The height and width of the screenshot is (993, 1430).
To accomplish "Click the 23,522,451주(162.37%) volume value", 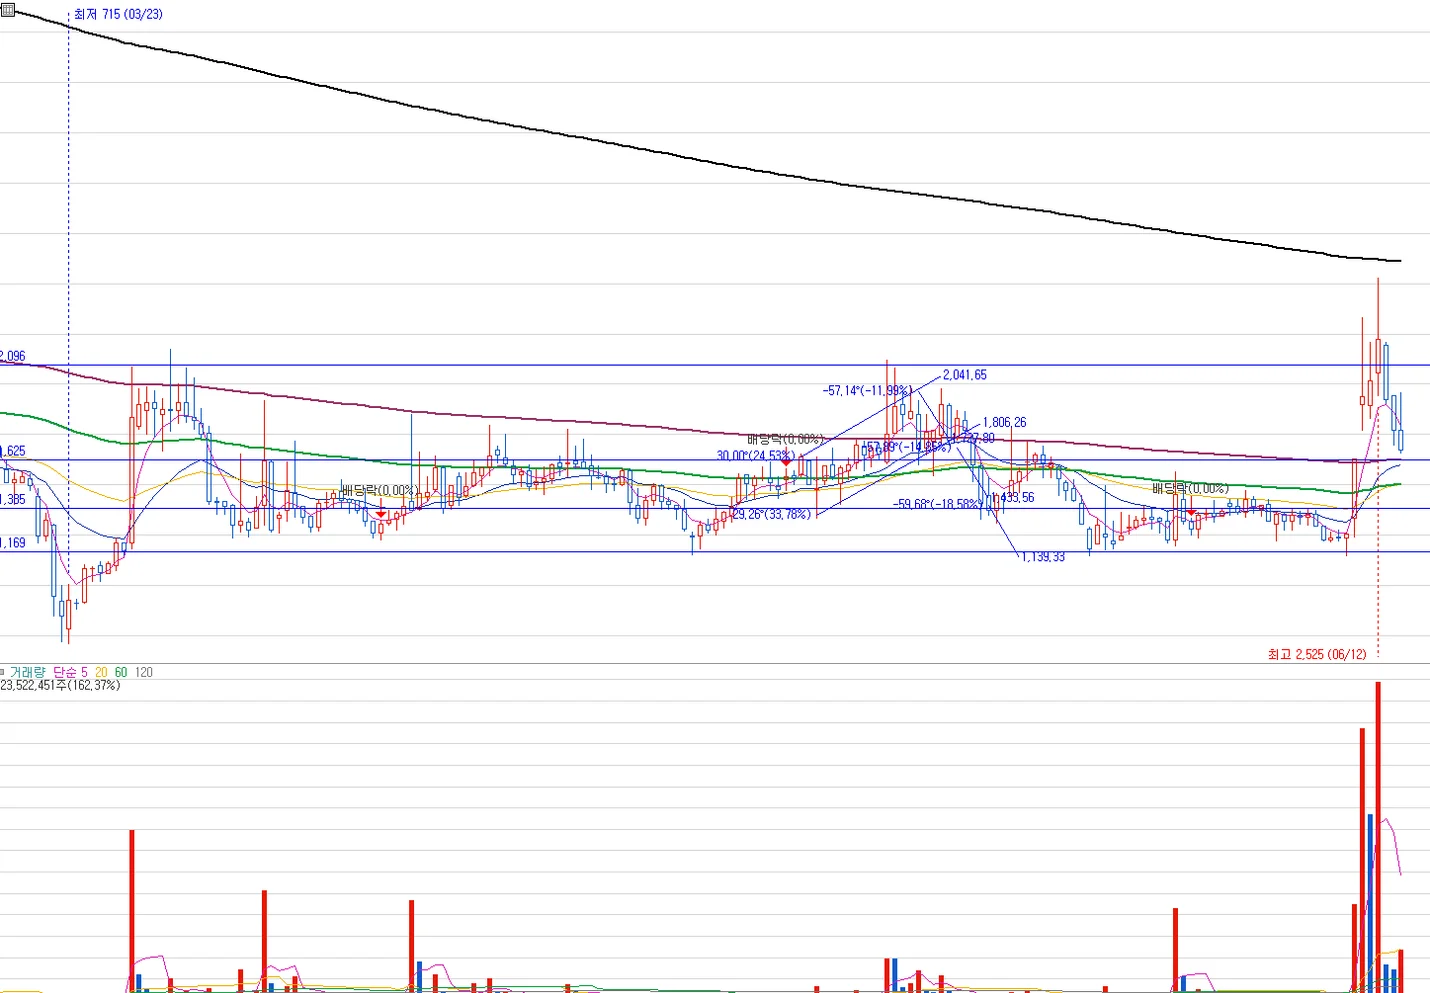I will [60, 686].
